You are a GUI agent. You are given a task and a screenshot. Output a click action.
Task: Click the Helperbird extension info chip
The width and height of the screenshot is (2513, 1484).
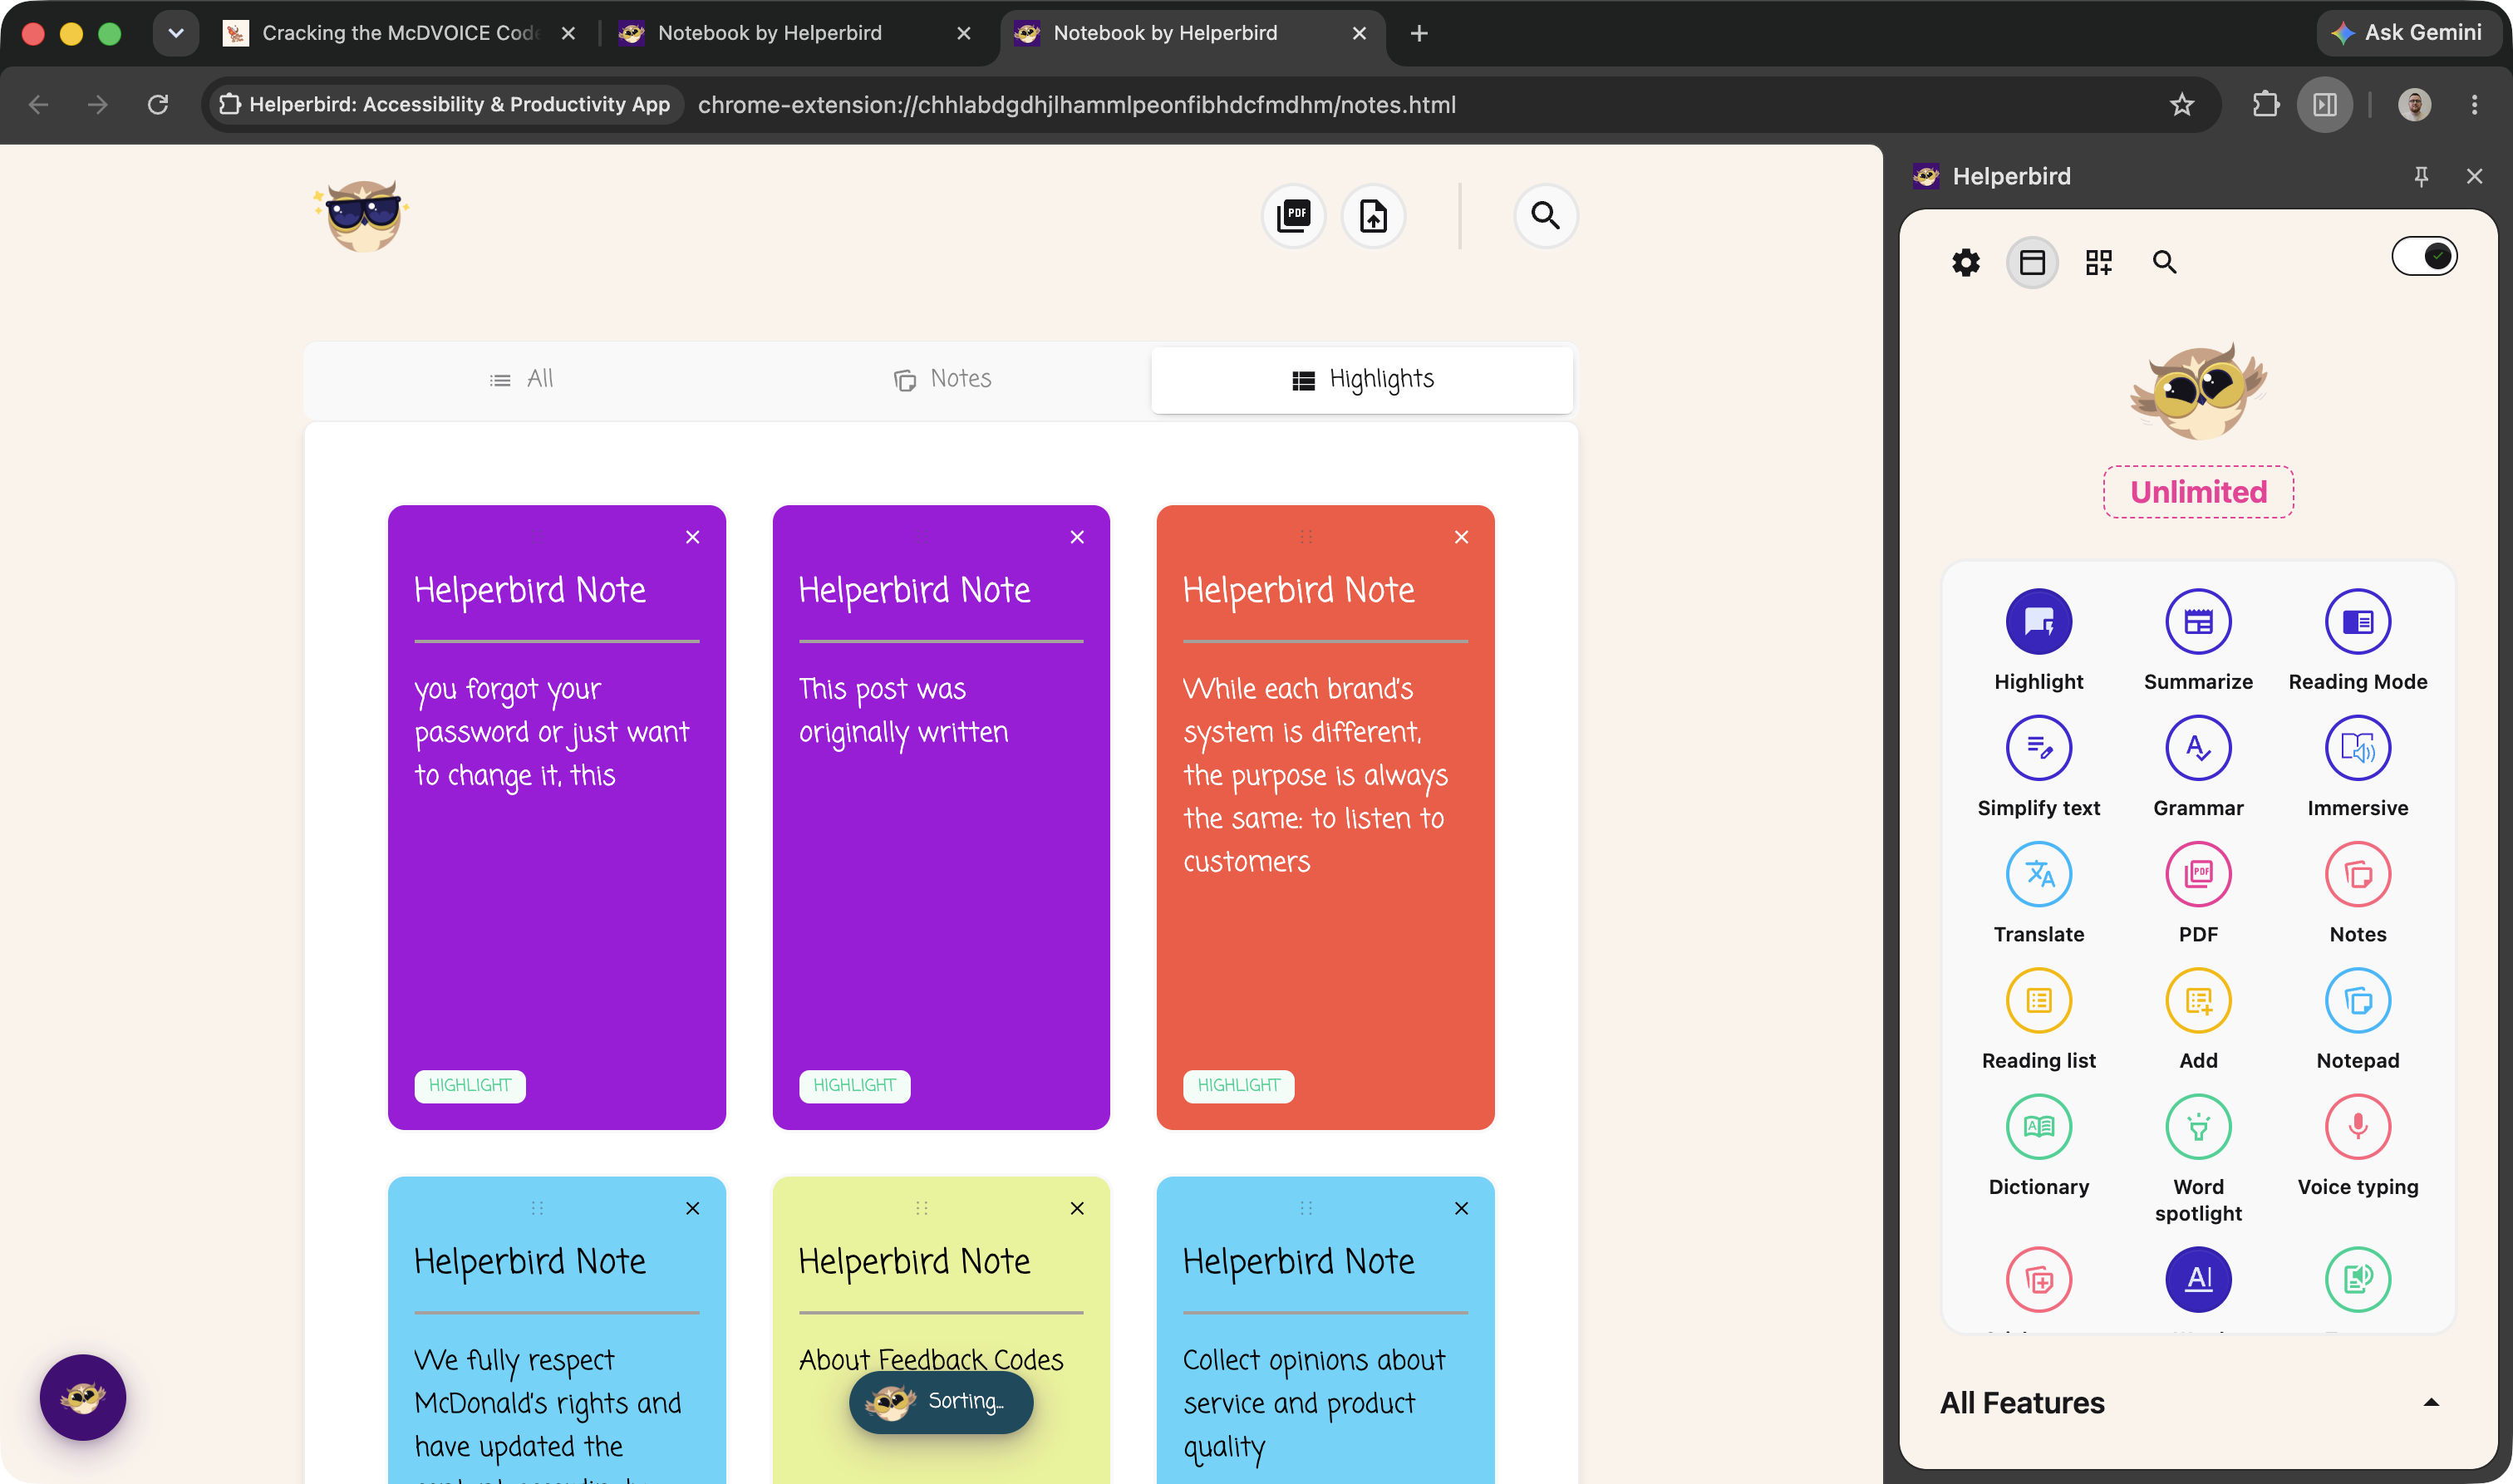coord(445,104)
